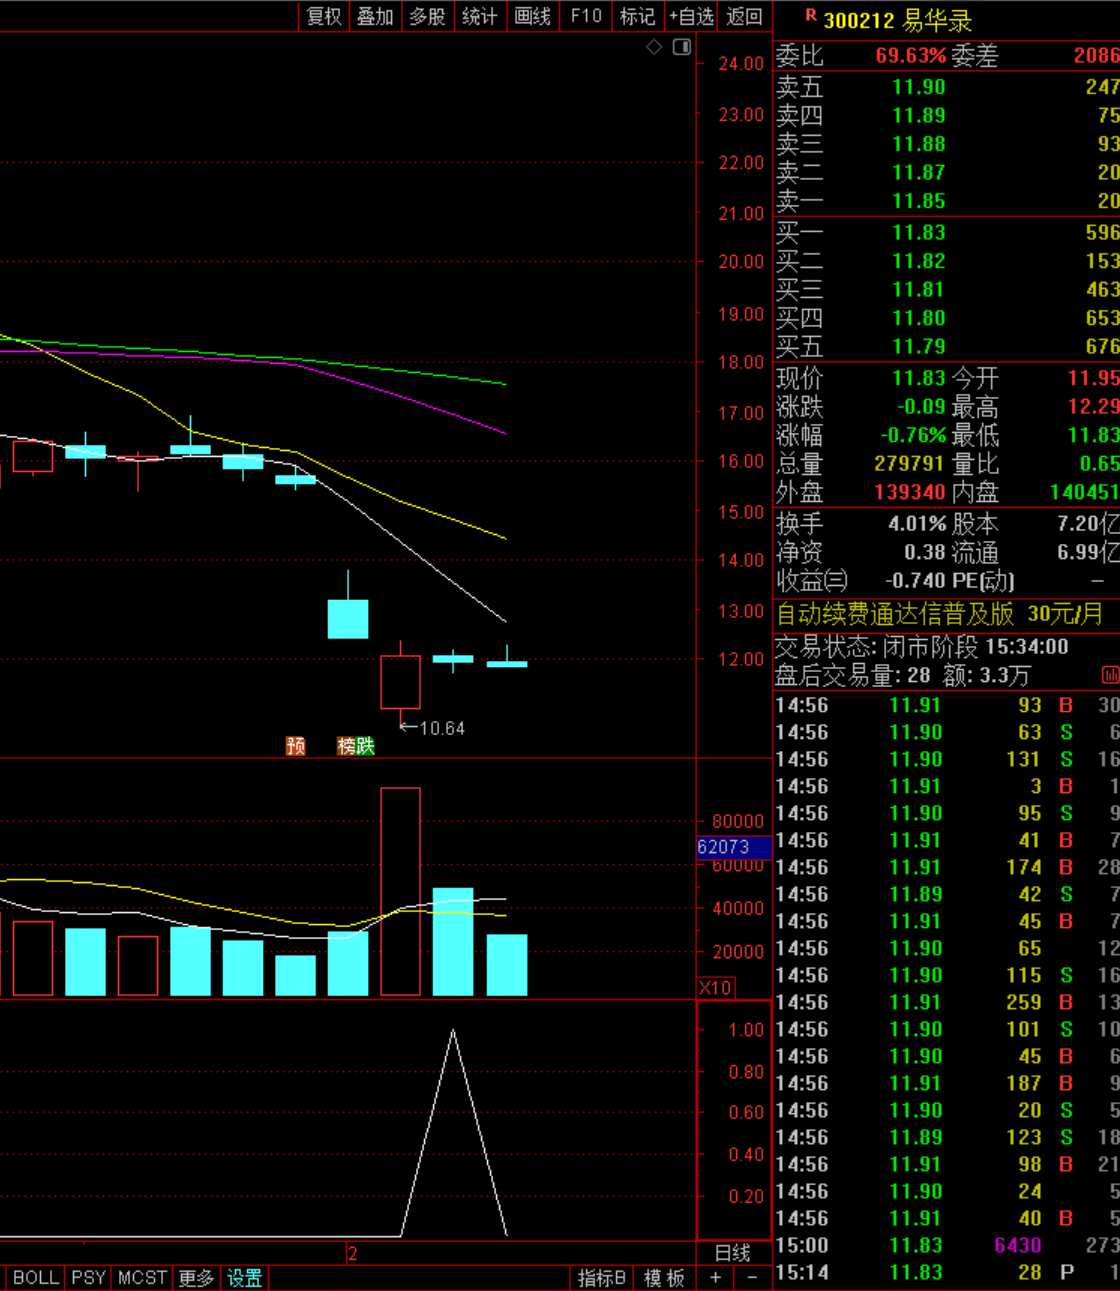Select the PSY indicator tab
1120x1291 pixels.
[x=88, y=1278]
